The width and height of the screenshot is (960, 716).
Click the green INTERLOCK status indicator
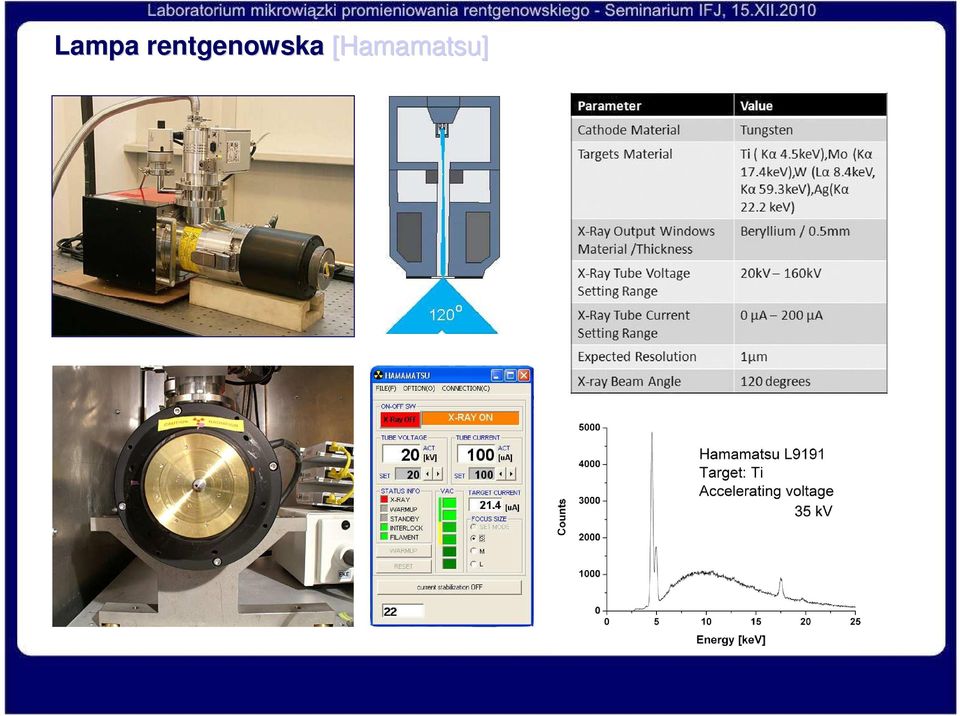pos(384,527)
